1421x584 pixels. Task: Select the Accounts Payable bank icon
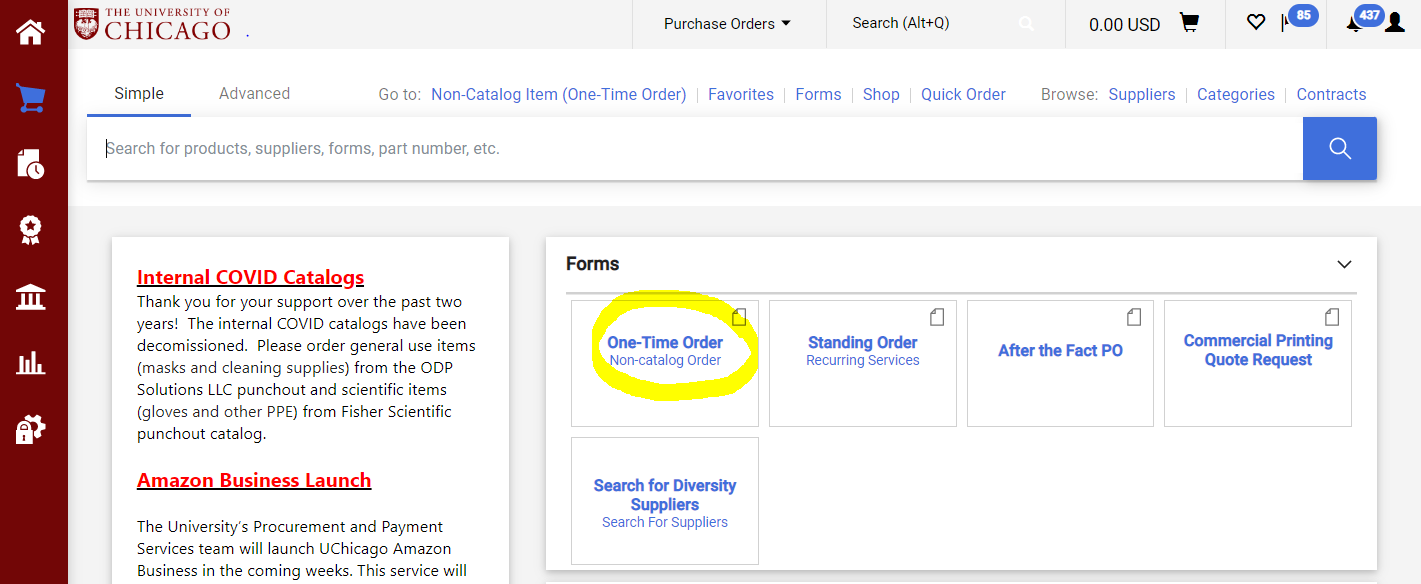coord(29,296)
